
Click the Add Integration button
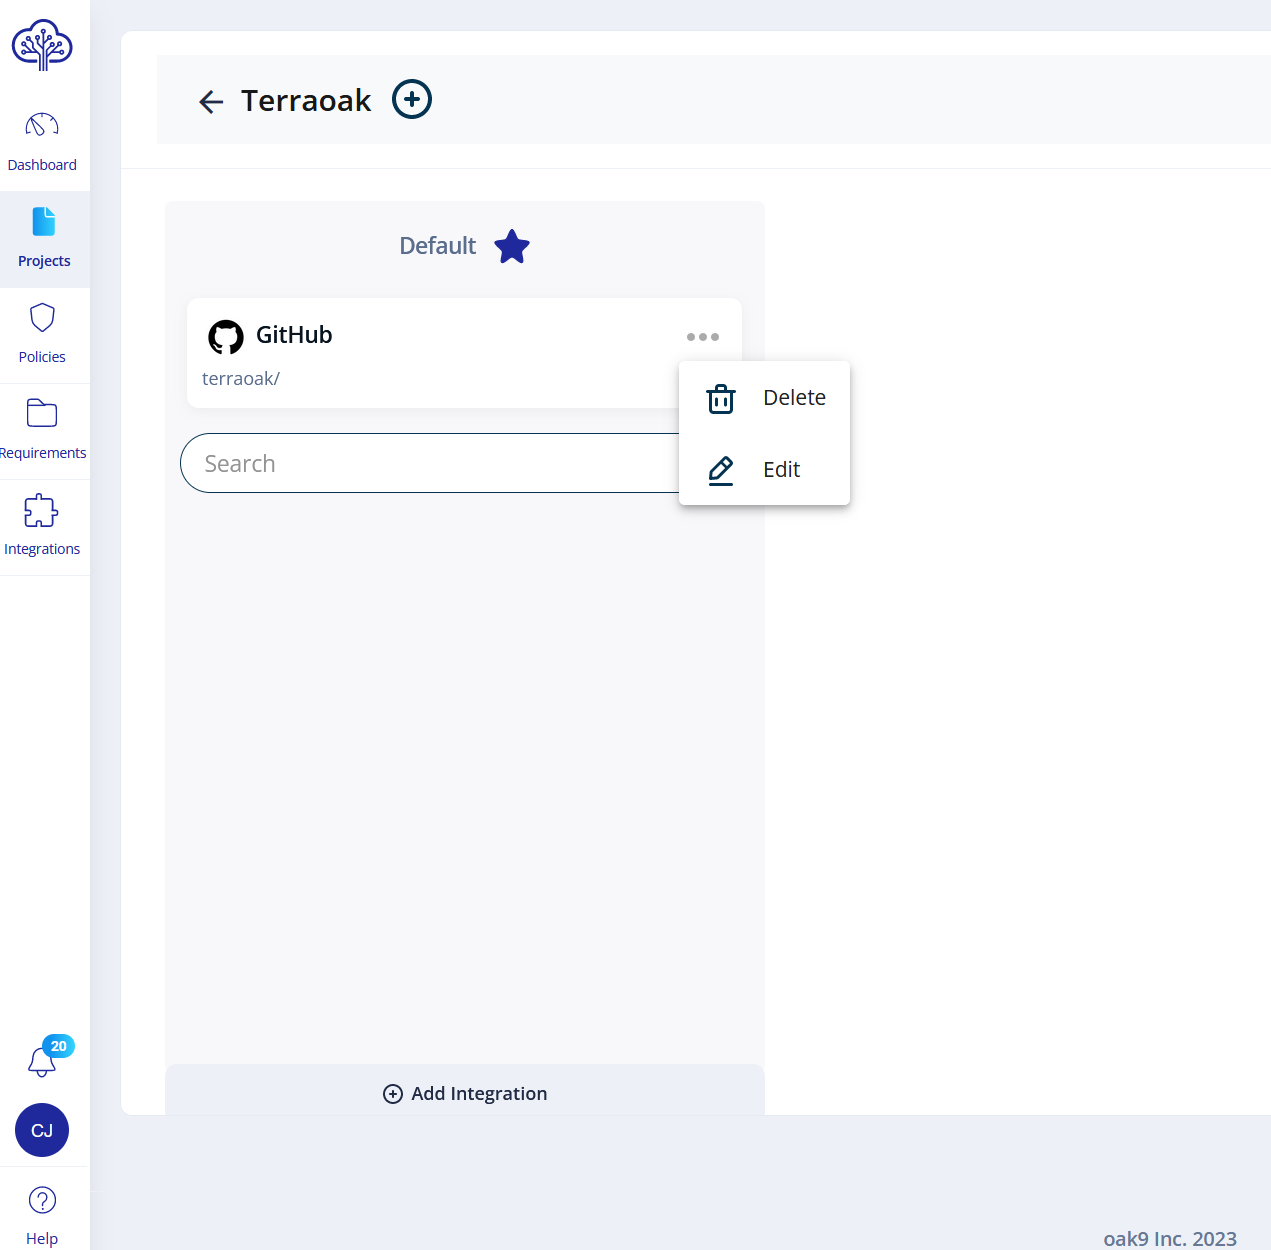tap(465, 1094)
